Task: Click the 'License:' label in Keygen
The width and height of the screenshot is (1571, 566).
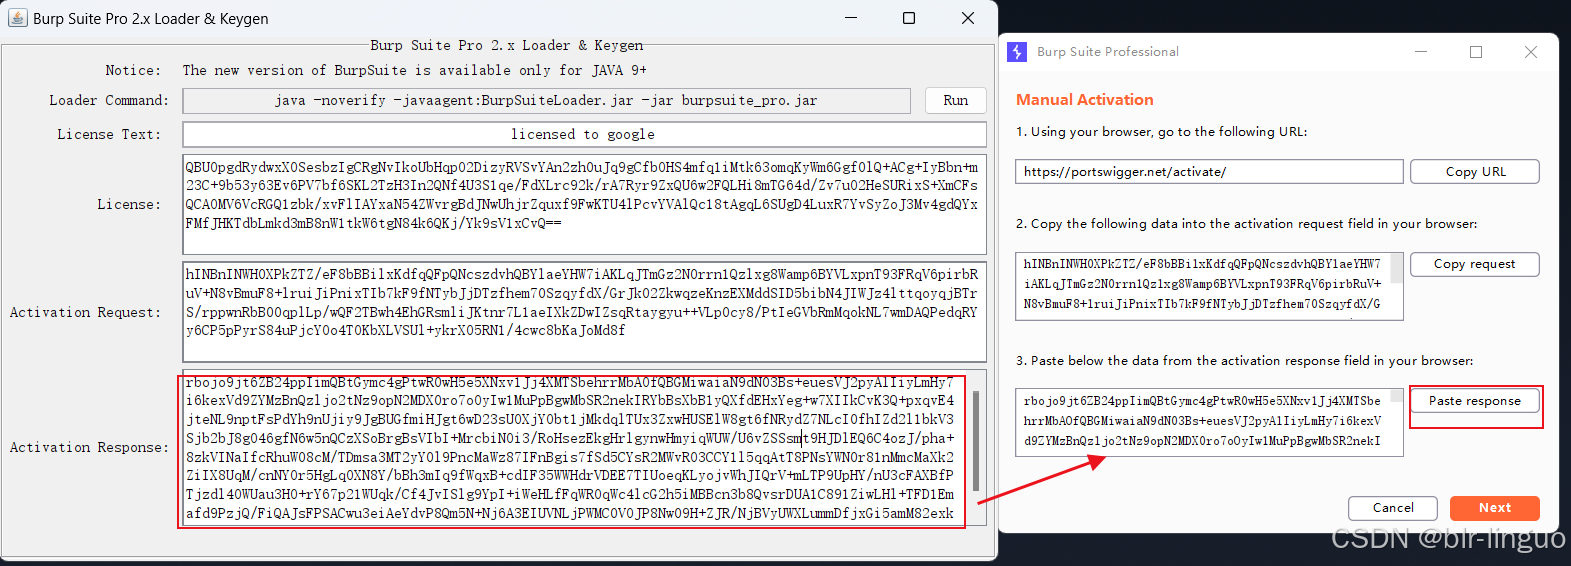Action: coord(129,204)
